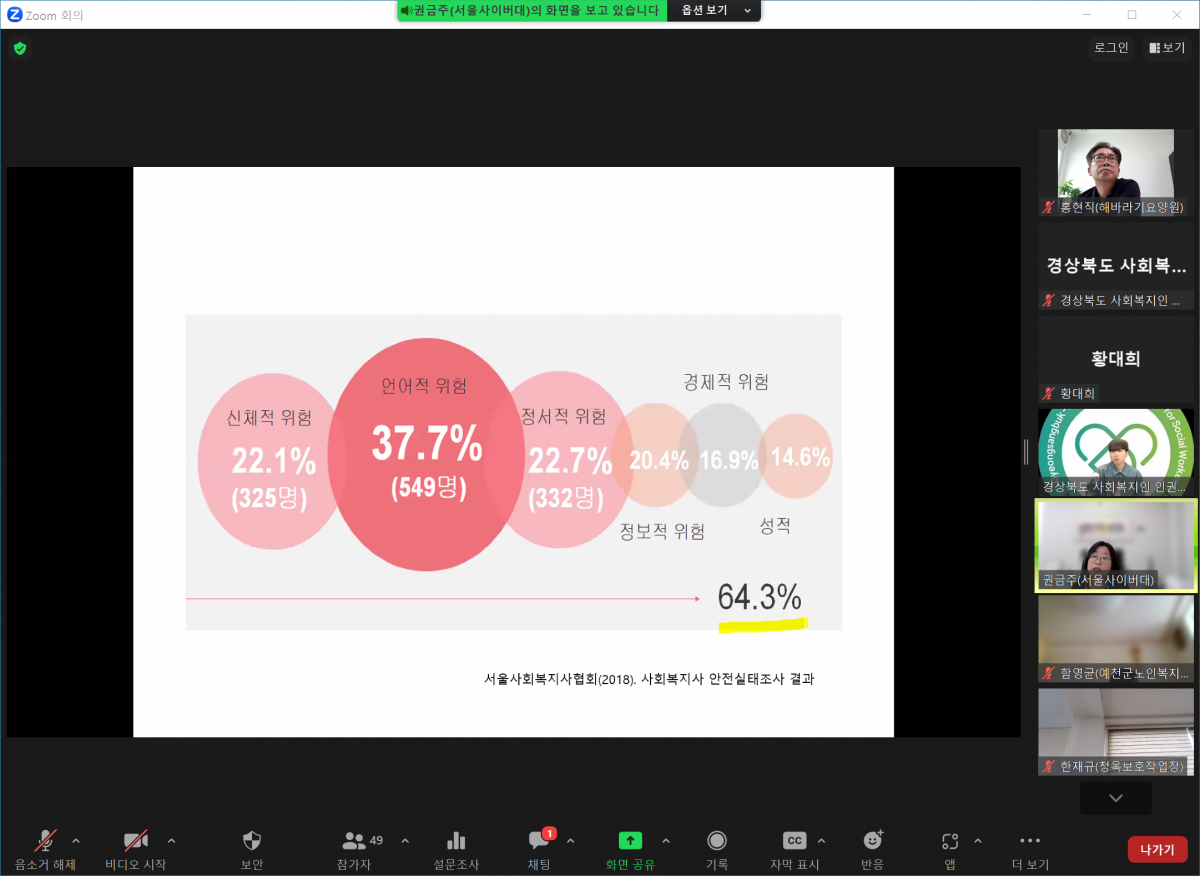
Task: Start Record (기록) icon
Action: tap(717, 841)
